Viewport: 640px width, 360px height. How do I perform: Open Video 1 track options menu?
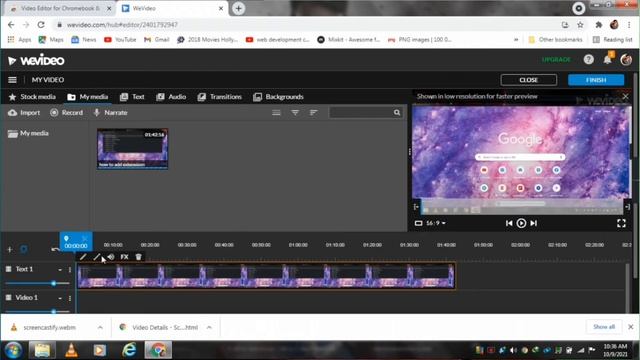70,298
